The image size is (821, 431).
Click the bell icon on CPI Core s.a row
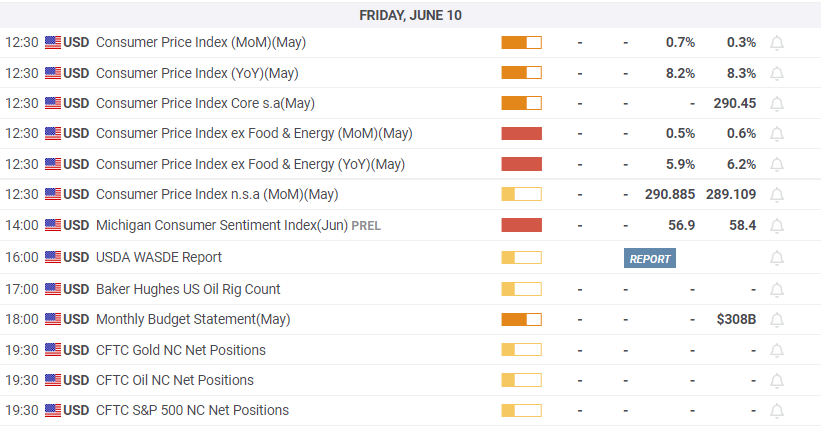[776, 104]
